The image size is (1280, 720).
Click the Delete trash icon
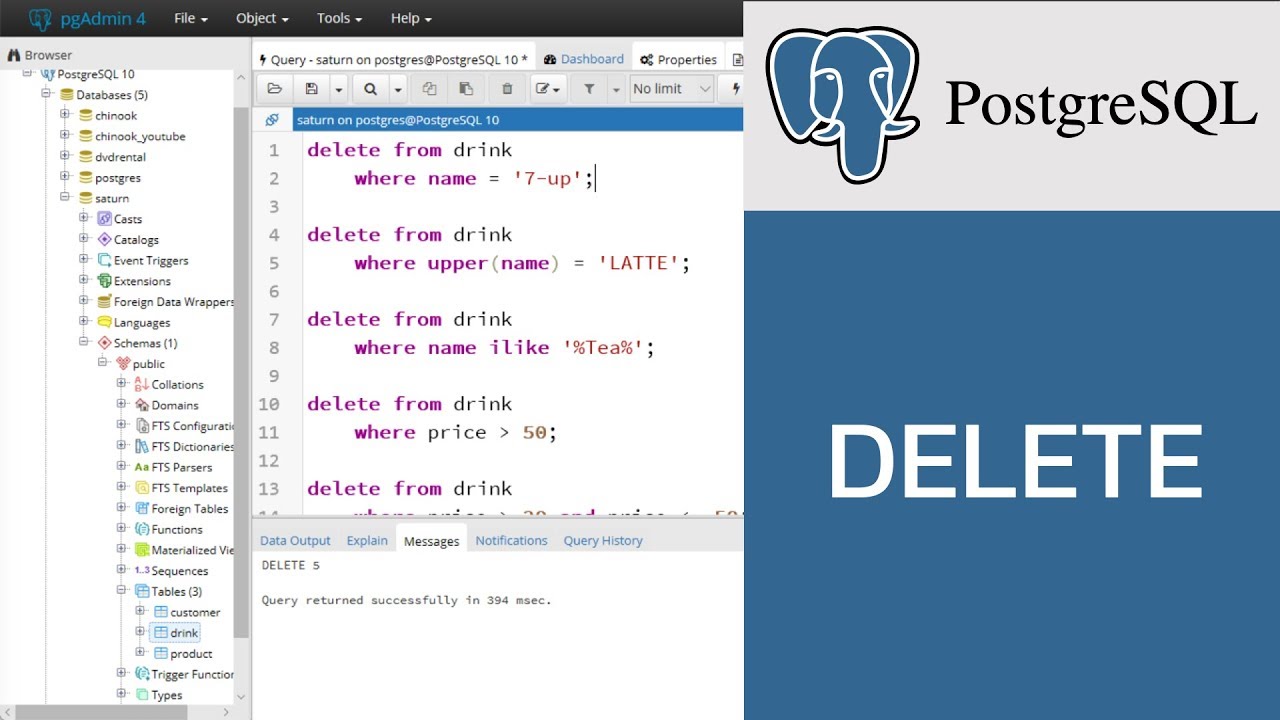[x=507, y=89]
